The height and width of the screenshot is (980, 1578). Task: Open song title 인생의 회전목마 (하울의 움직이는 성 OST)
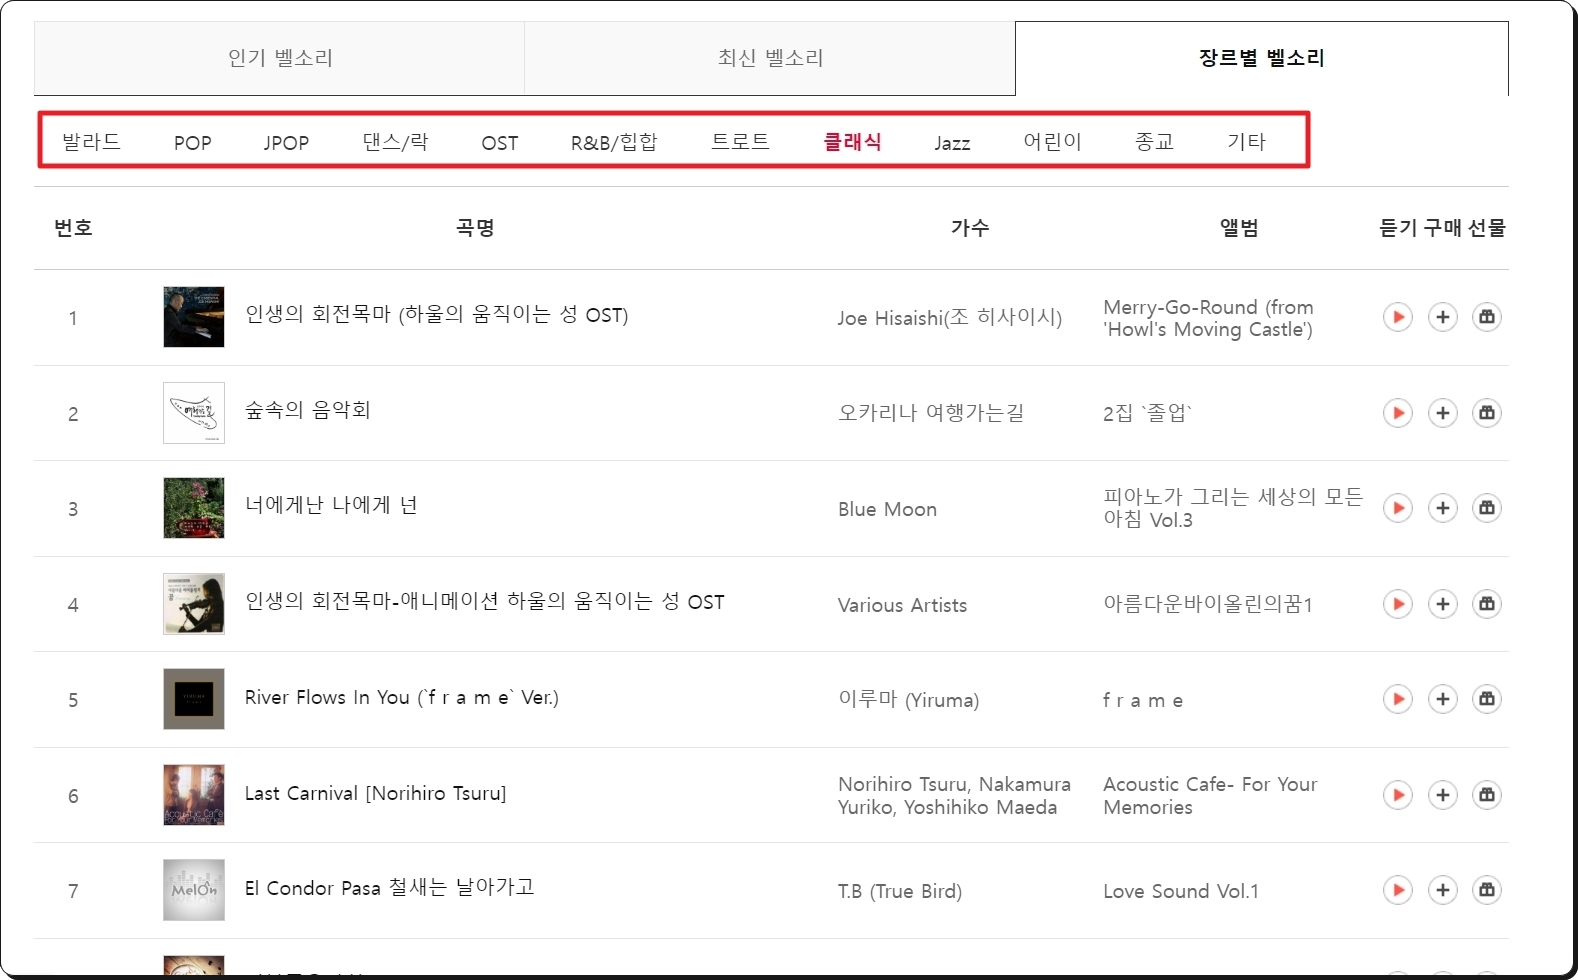tap(437, 315)
